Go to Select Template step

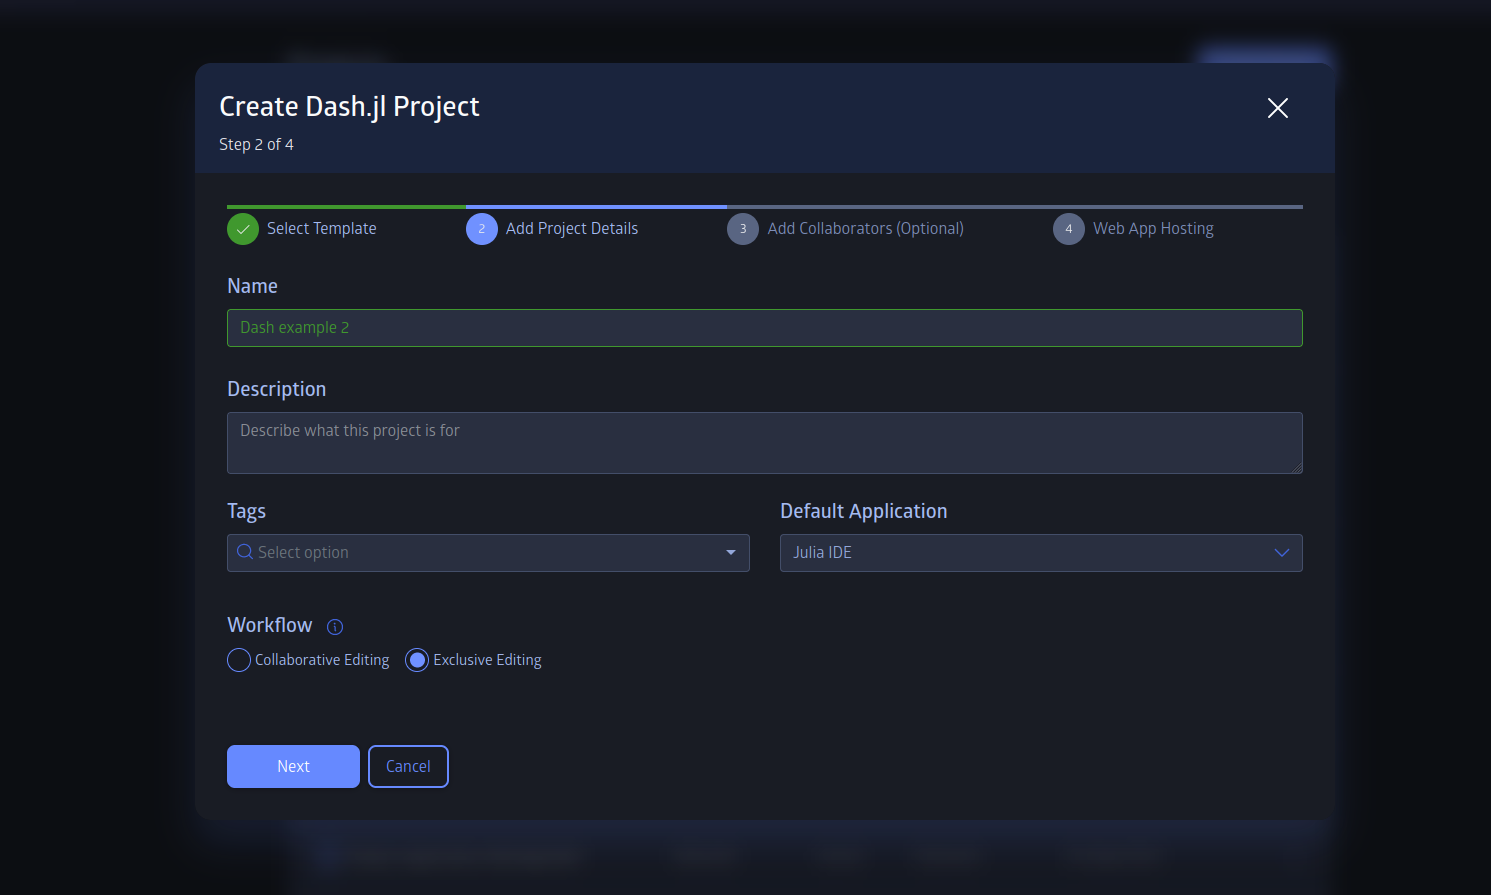(x=322, y=229)
